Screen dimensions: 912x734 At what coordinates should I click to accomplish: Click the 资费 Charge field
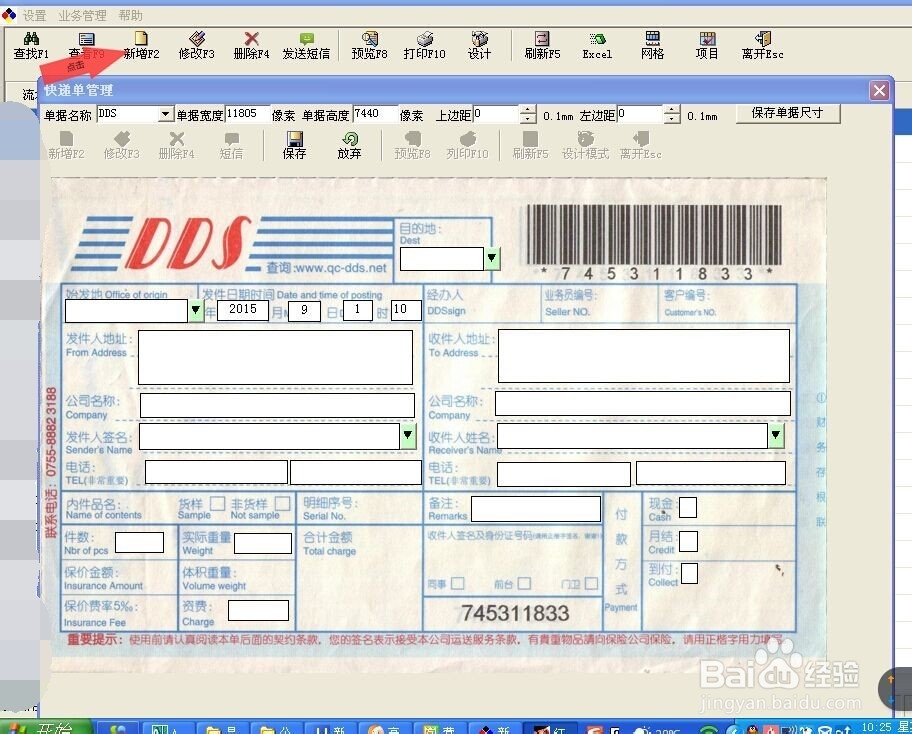click(x=258, y=610)
